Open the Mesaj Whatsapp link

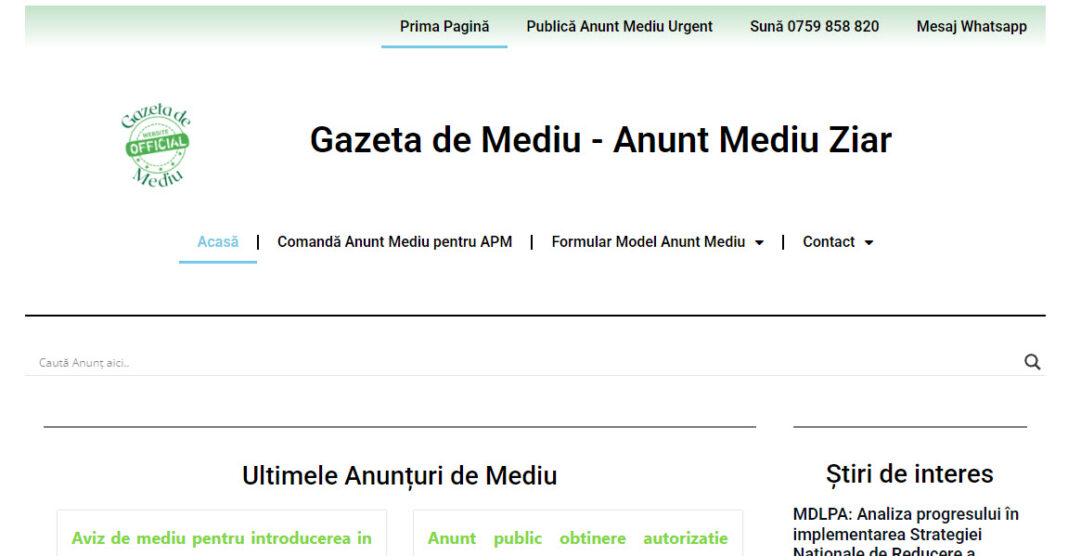click(x=971, y=27)
